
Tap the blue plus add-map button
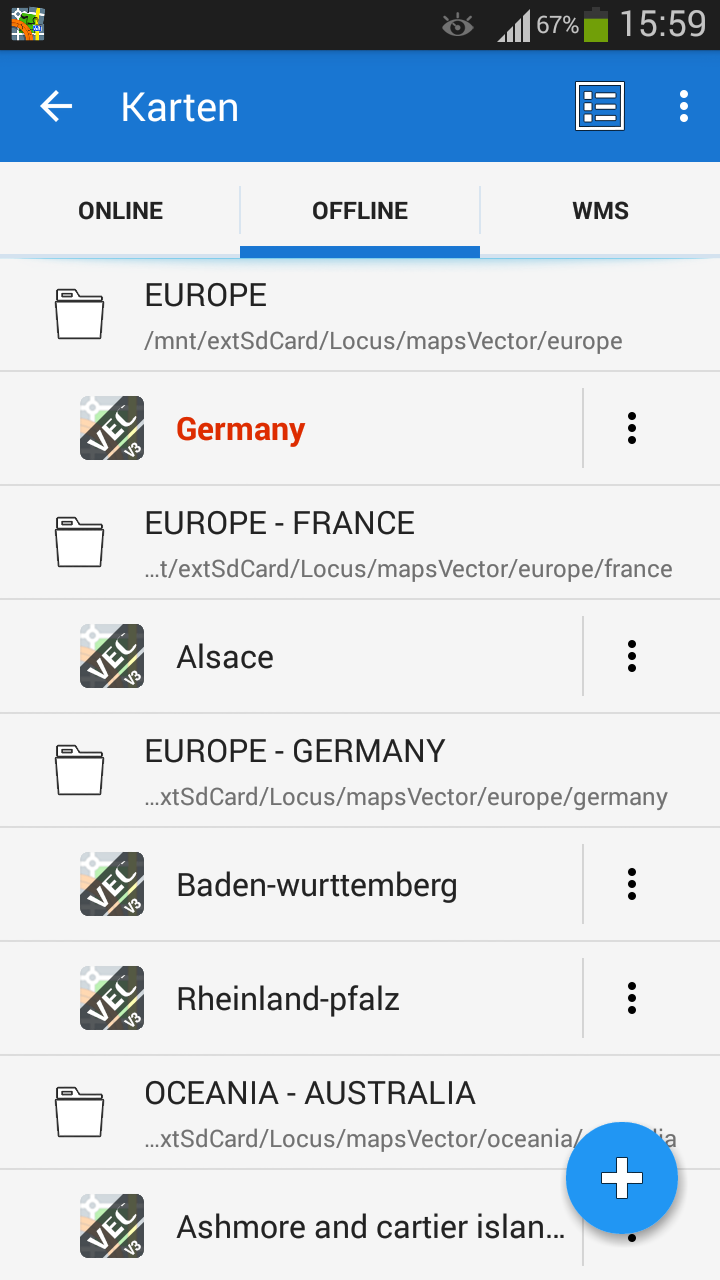click(622, 1179)
